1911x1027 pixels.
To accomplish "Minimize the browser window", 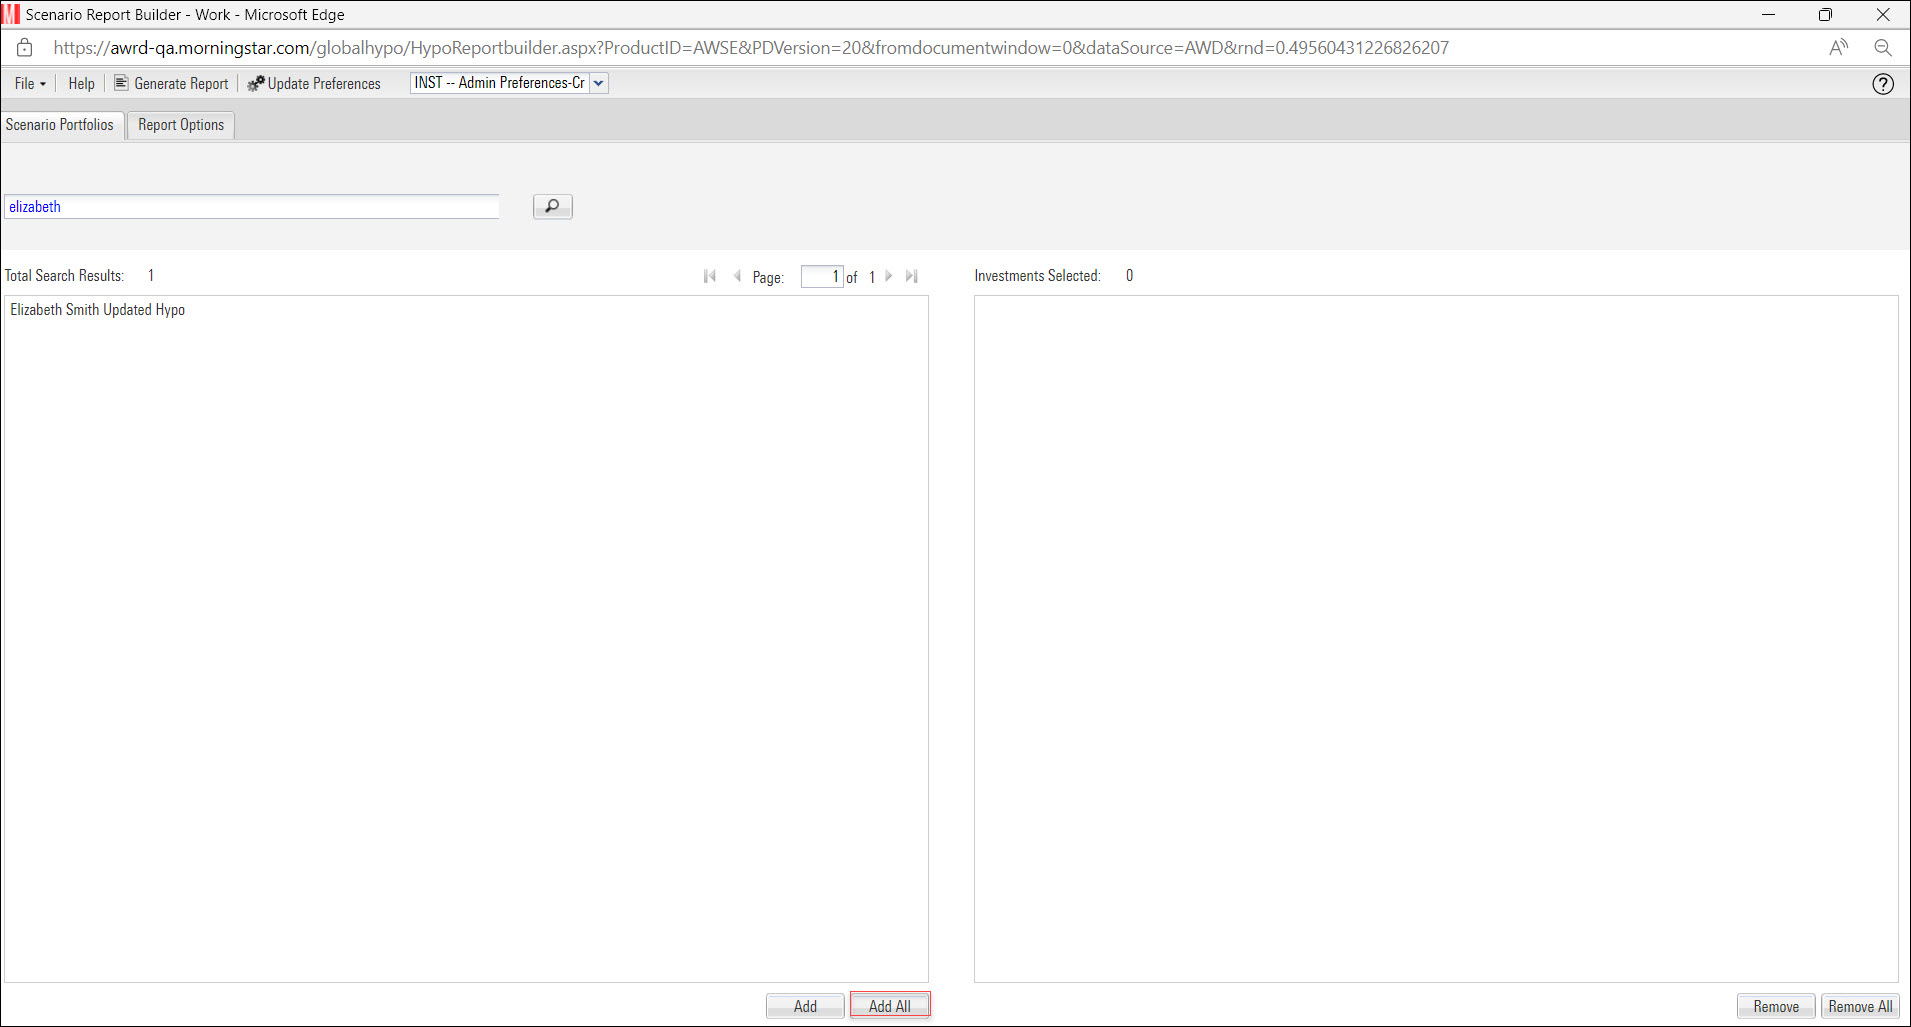I will click(x=1768, y=14).
